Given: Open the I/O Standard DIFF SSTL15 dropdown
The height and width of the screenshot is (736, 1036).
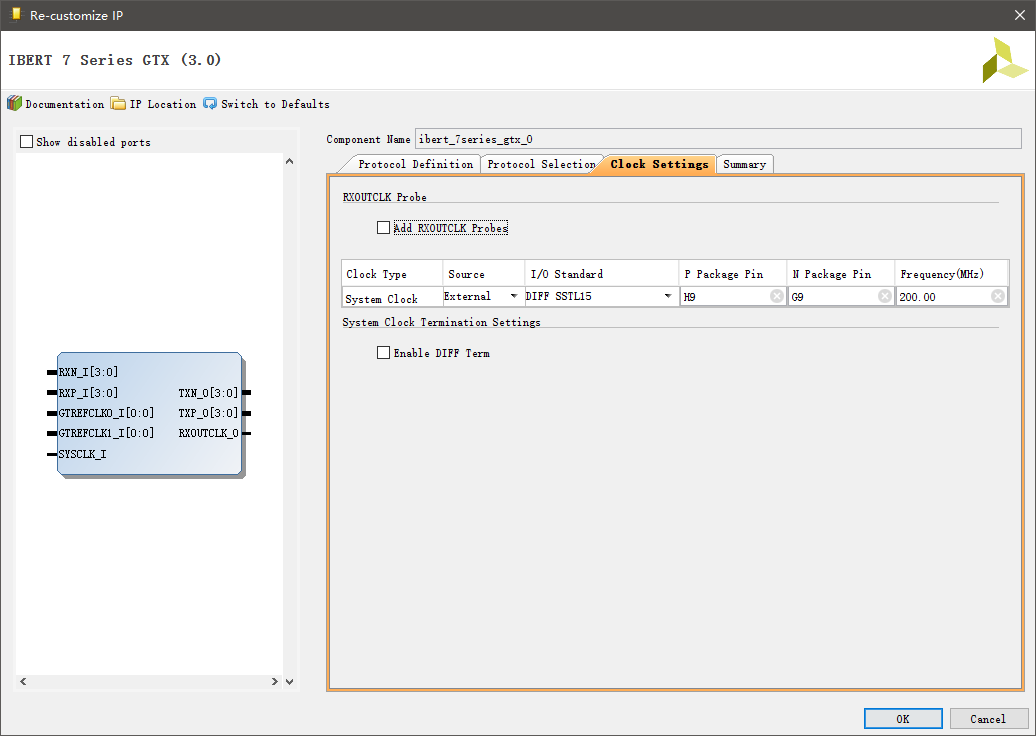Looking at the screenshot, I should (x=668, y=296).
